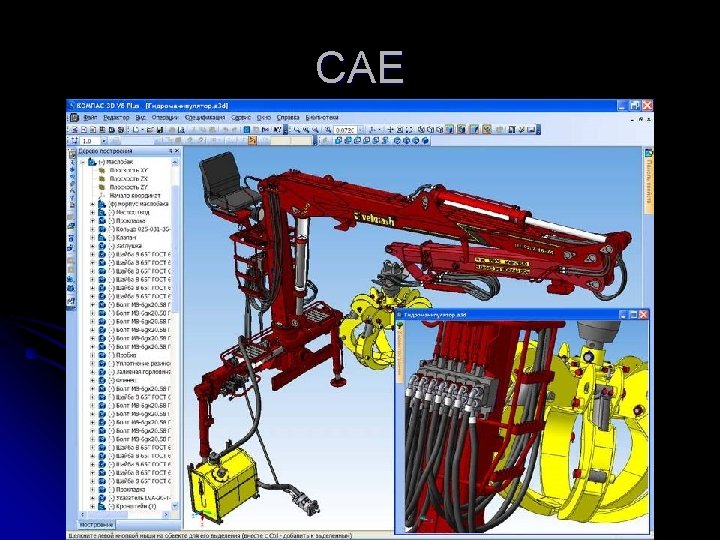This screenshot has width=720, height=540.
Task: Select the wireframe display mode icon
Action: 422,130
